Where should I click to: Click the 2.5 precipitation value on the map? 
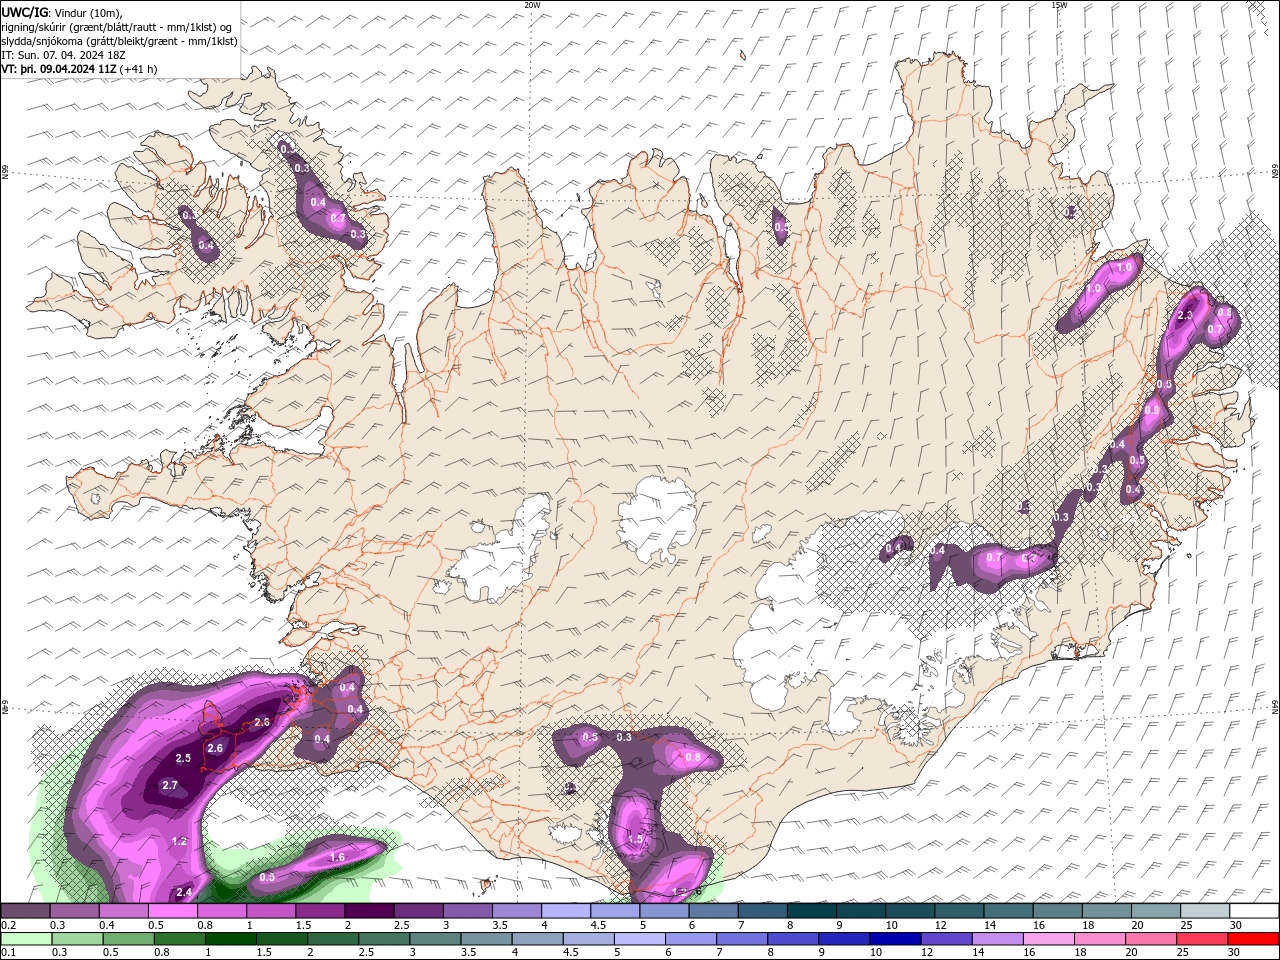click(x=183, y=759)
